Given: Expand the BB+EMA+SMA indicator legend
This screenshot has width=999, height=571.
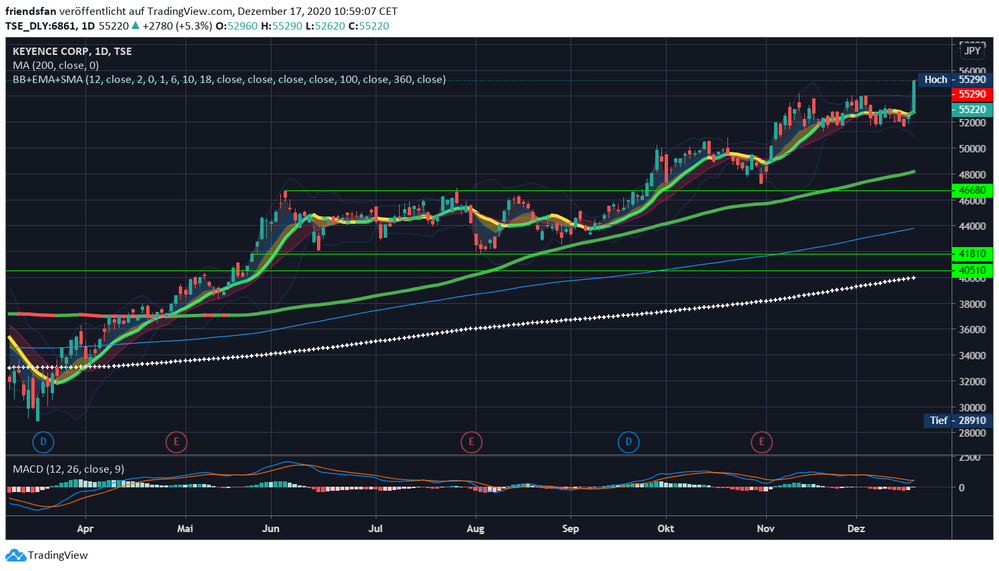Looking at the screenshot, I should point(229,79).
